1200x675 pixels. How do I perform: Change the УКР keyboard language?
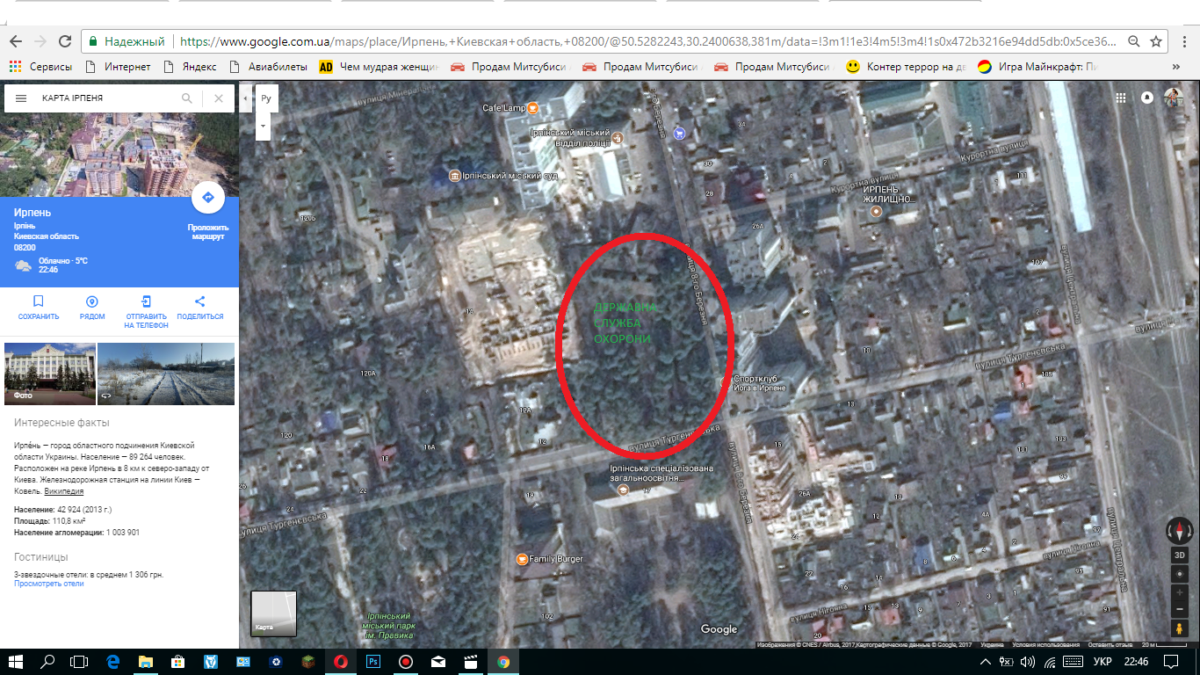1102,662
